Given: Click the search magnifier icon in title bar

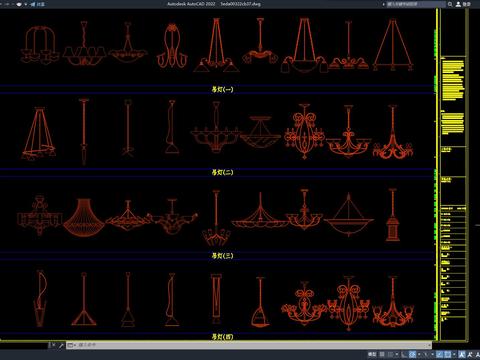Looking at the screenshot, I should click(450, 4).
